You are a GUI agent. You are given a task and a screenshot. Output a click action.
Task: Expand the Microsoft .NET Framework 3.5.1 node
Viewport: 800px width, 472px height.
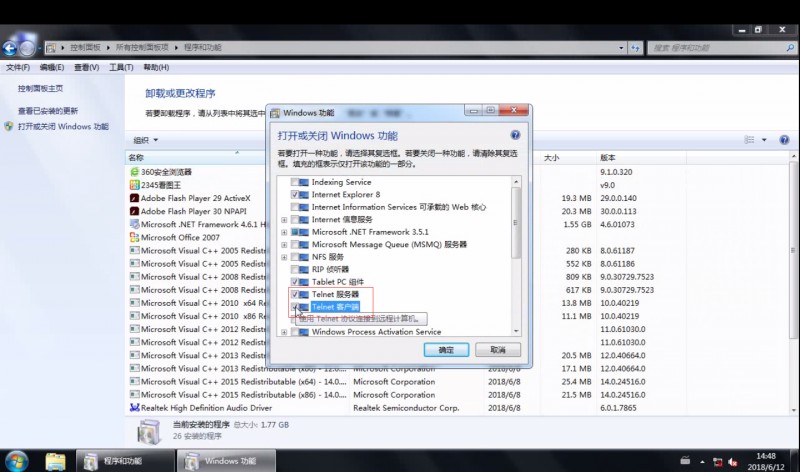284,232
